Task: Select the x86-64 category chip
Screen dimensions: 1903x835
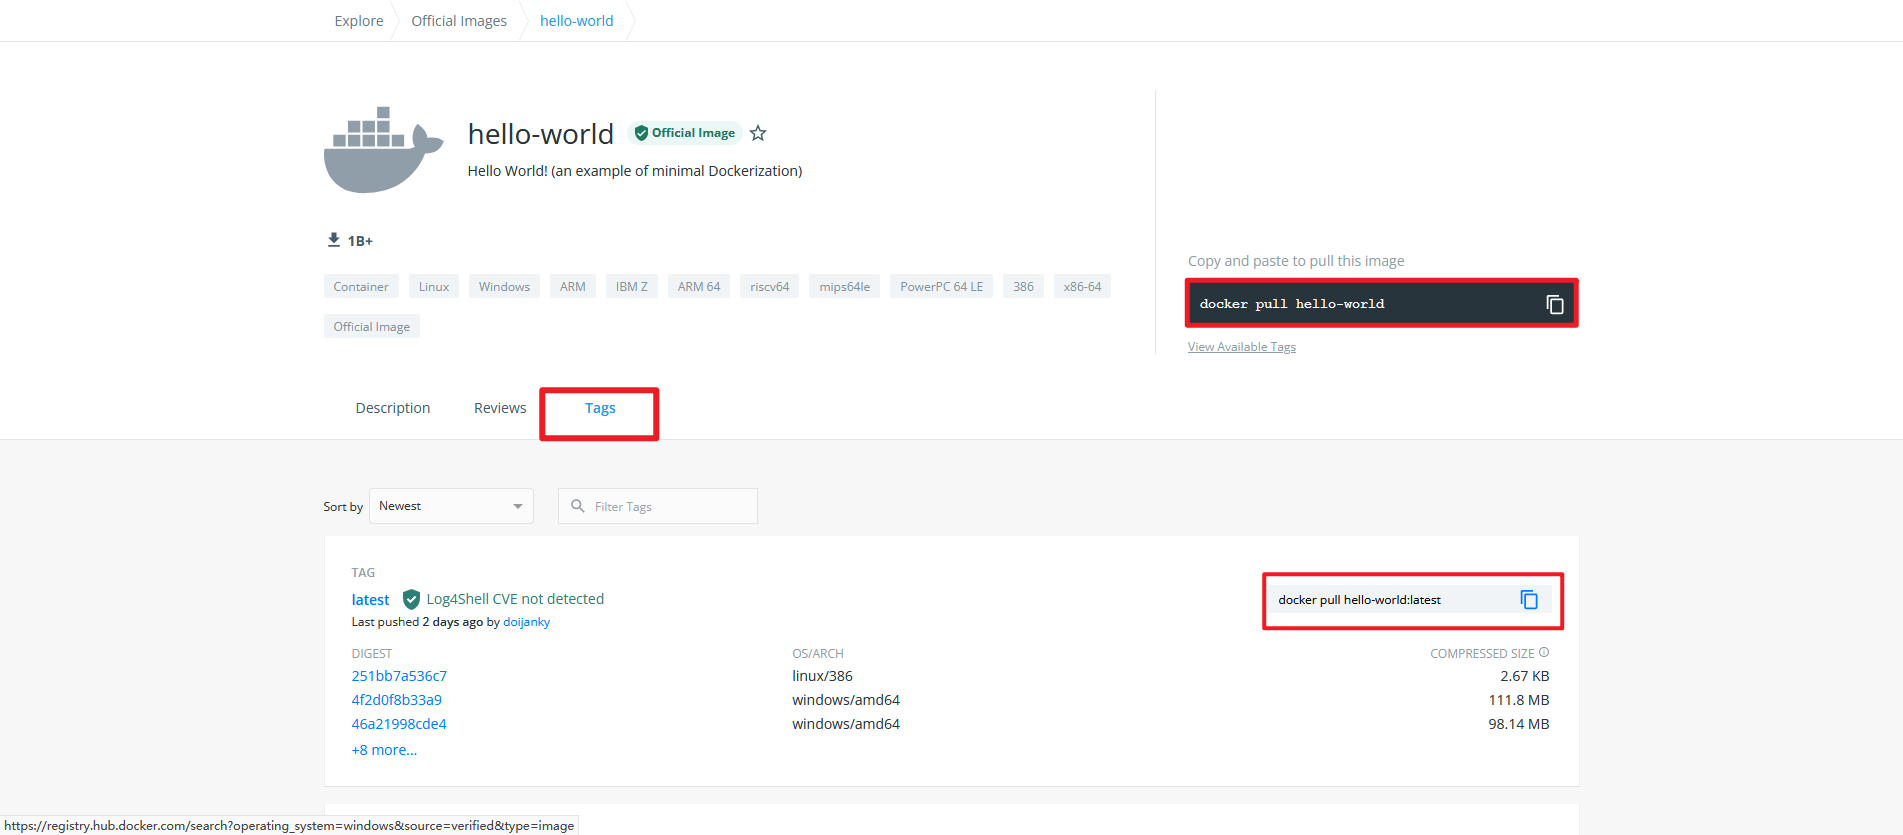Action: coord(1083,286)
